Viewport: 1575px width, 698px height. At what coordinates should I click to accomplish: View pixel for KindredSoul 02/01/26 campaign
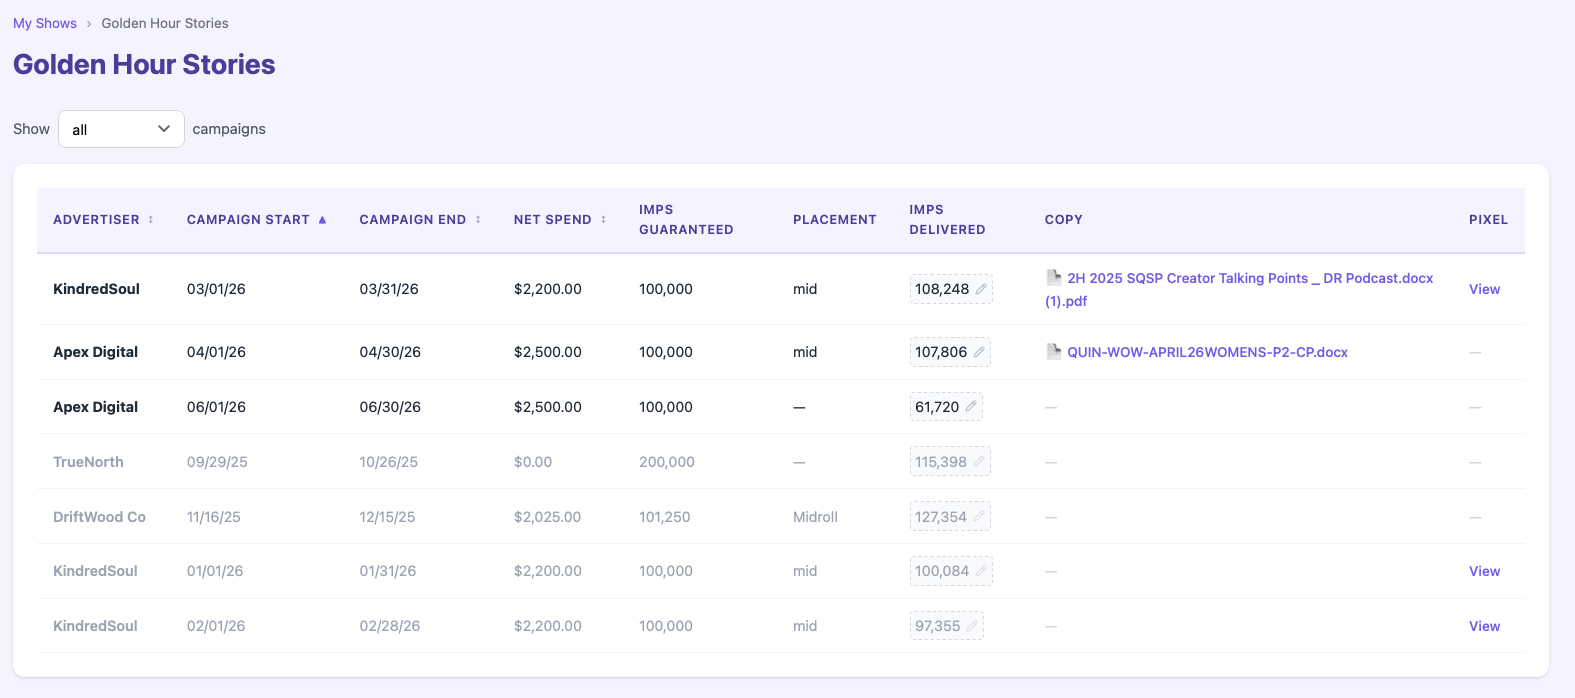(x=1484, y=626)
